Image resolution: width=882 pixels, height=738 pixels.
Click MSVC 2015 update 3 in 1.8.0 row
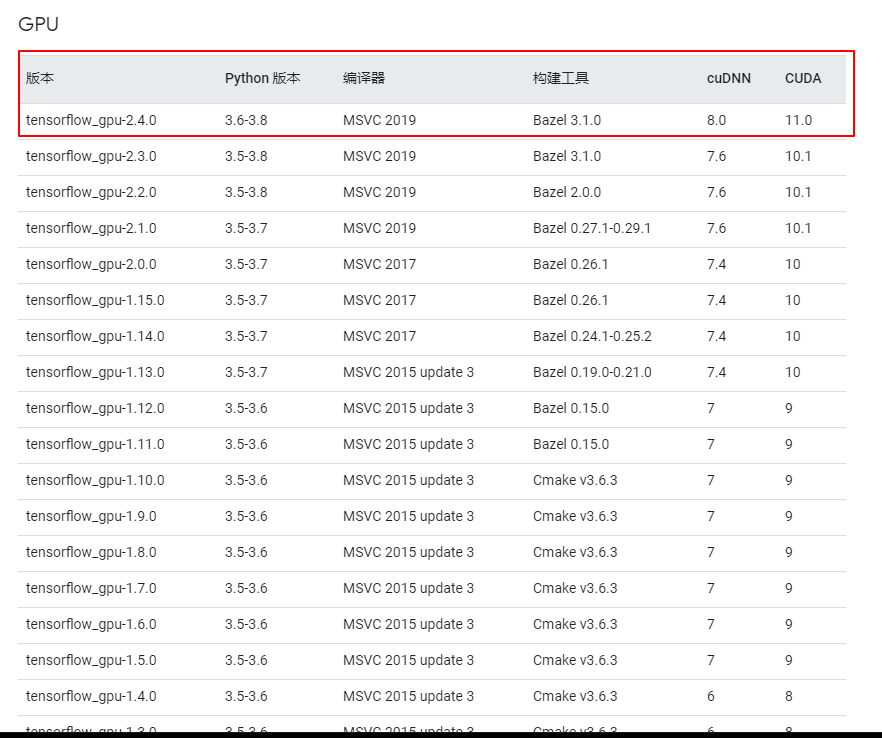coord(408,552)
